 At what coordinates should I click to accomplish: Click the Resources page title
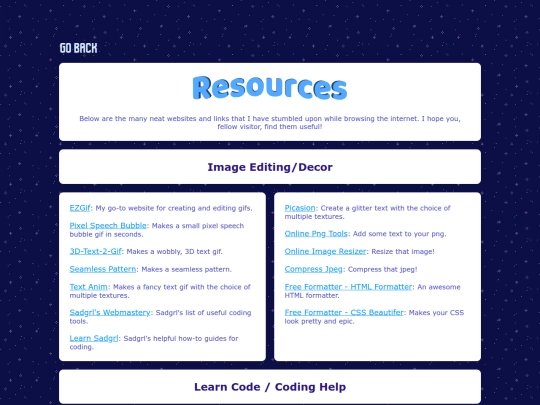click(270, 88)
